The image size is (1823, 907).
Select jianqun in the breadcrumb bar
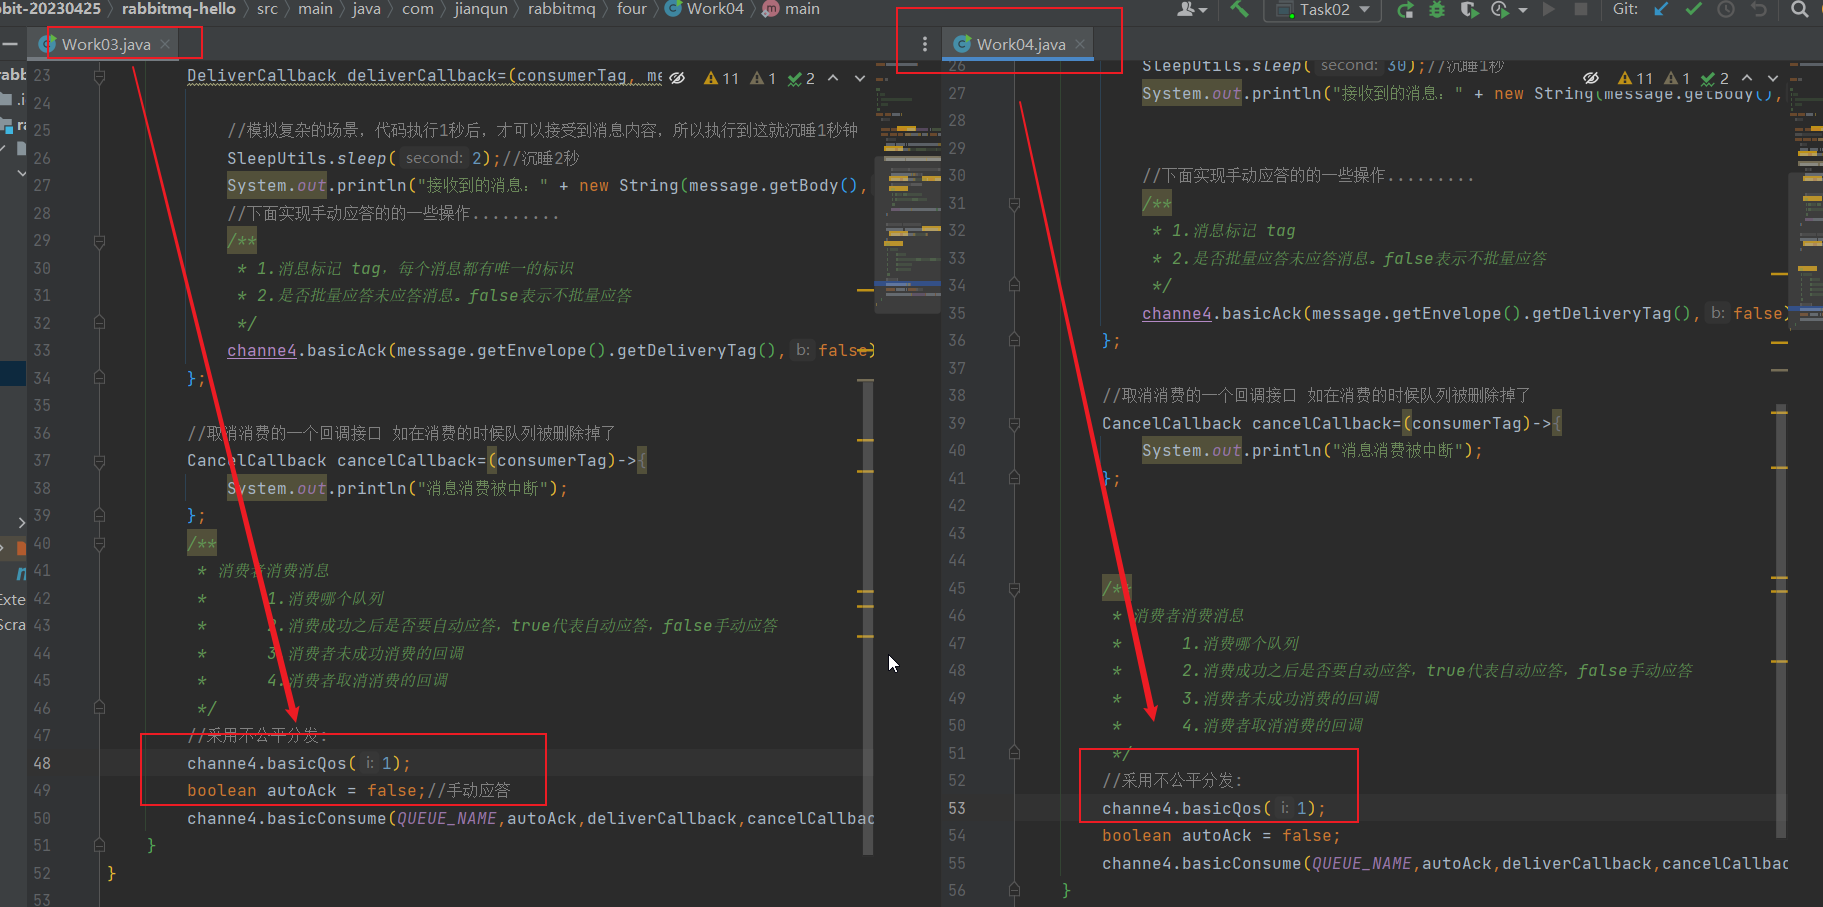coord(481,9)
